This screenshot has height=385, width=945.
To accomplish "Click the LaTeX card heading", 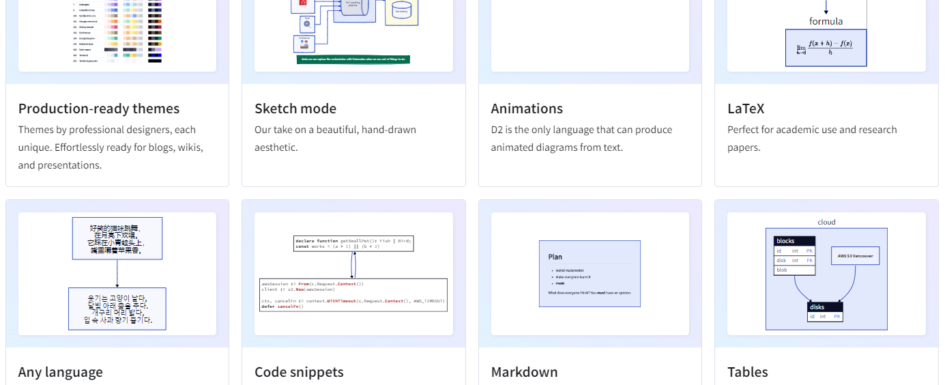I will (746, 108).
